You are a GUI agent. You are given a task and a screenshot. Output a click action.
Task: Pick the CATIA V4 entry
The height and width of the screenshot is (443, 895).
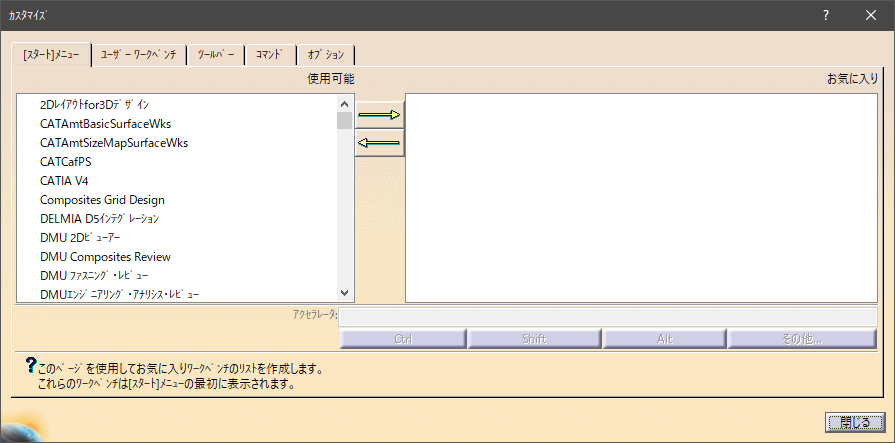click(x=65, y=180)
